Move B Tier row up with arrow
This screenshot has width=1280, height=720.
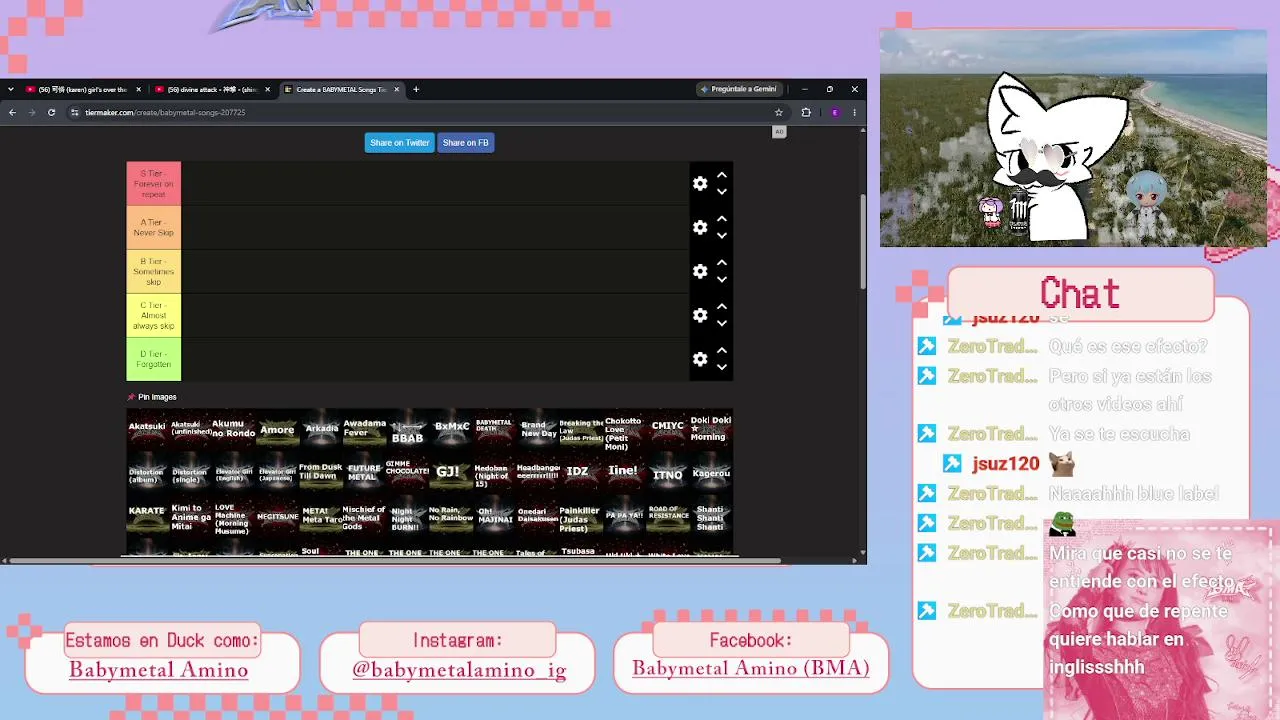721,263
